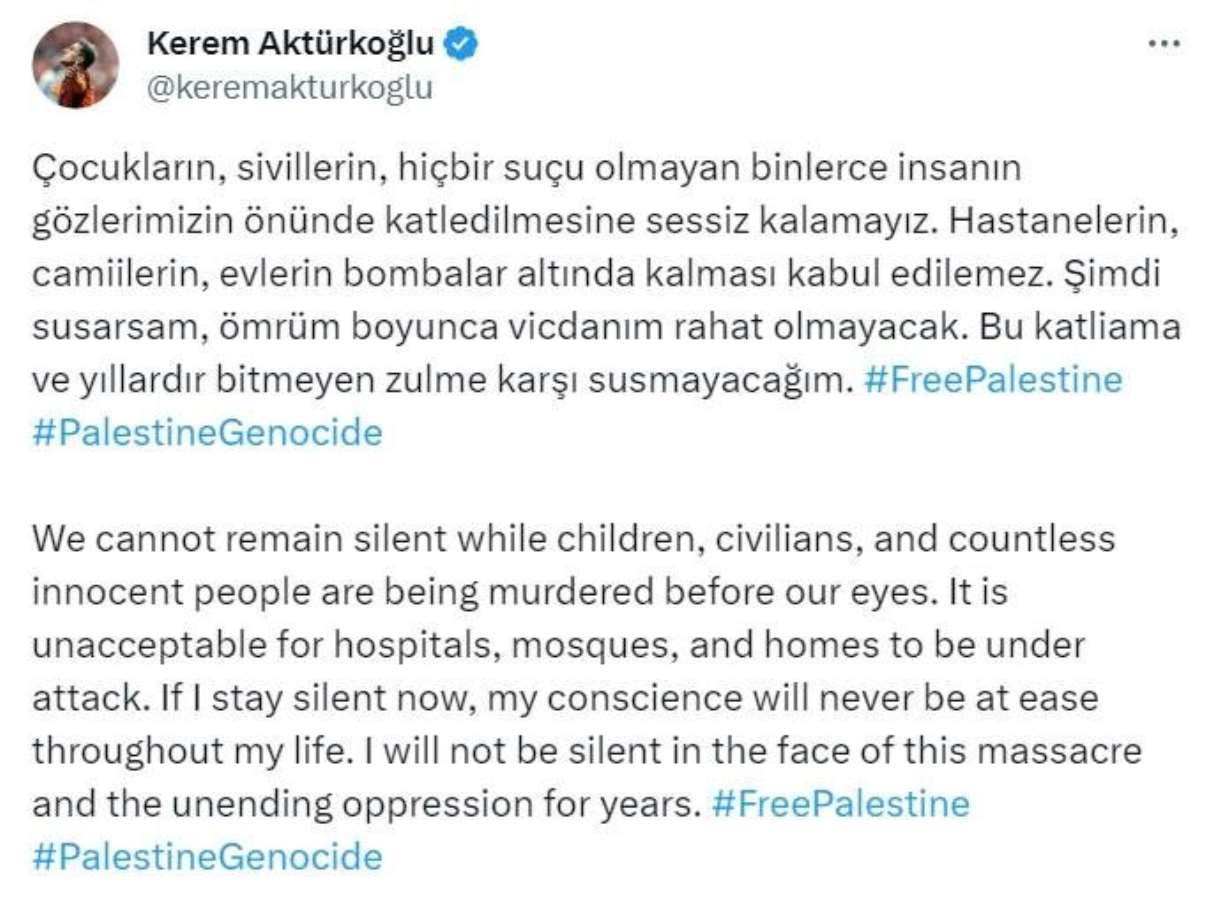Open #FreePalestine hashtag after the Turkish text
The height and width of the screenshot is (900, 1213).
pos(992,381)
